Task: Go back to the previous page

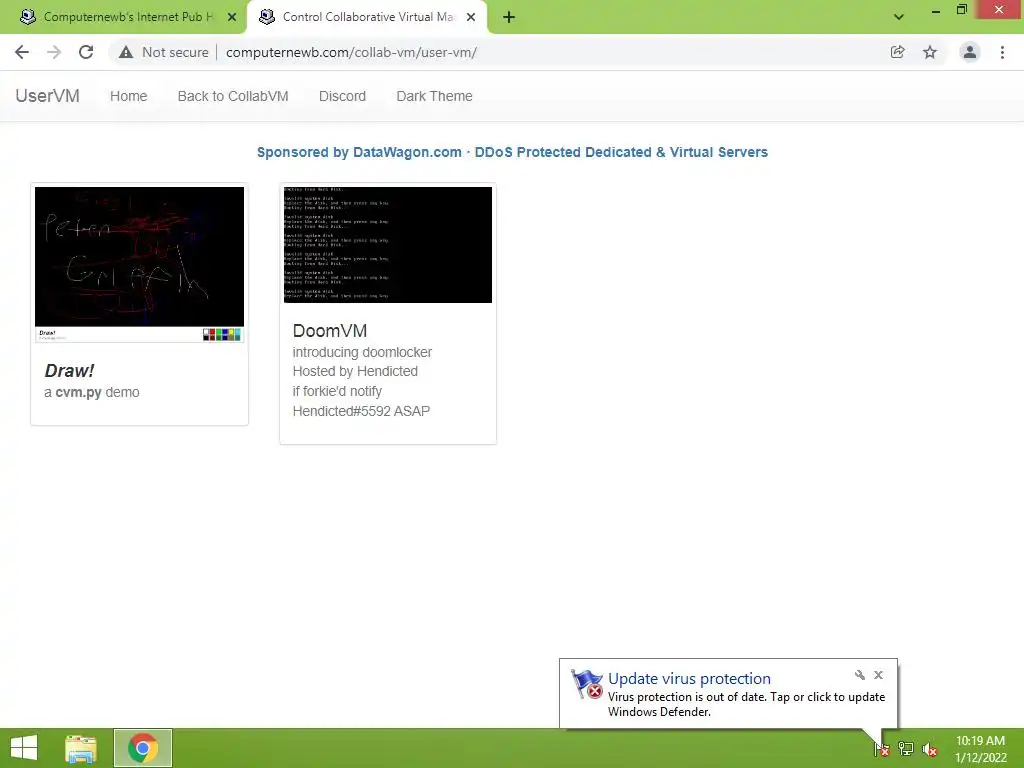Action: coord(22,52)
